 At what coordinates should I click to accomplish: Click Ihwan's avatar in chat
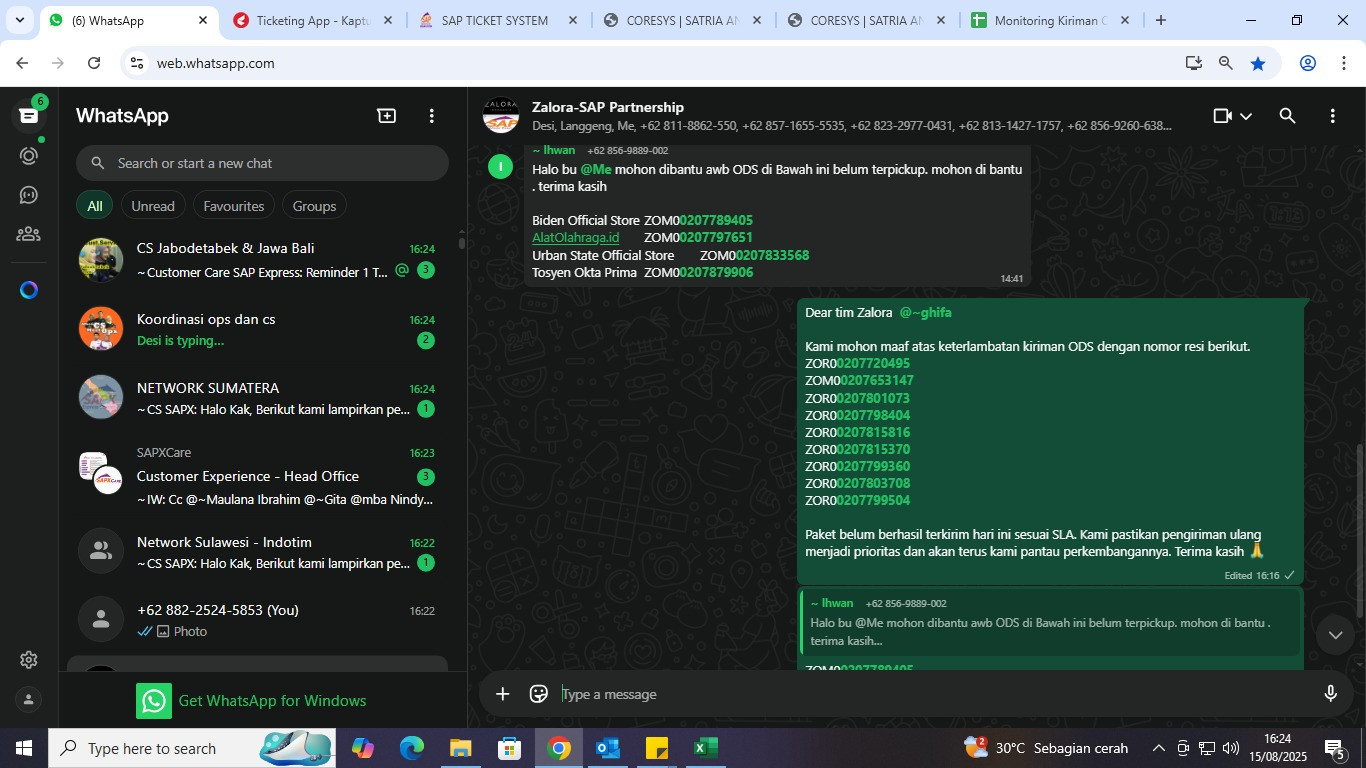(500, 166)
